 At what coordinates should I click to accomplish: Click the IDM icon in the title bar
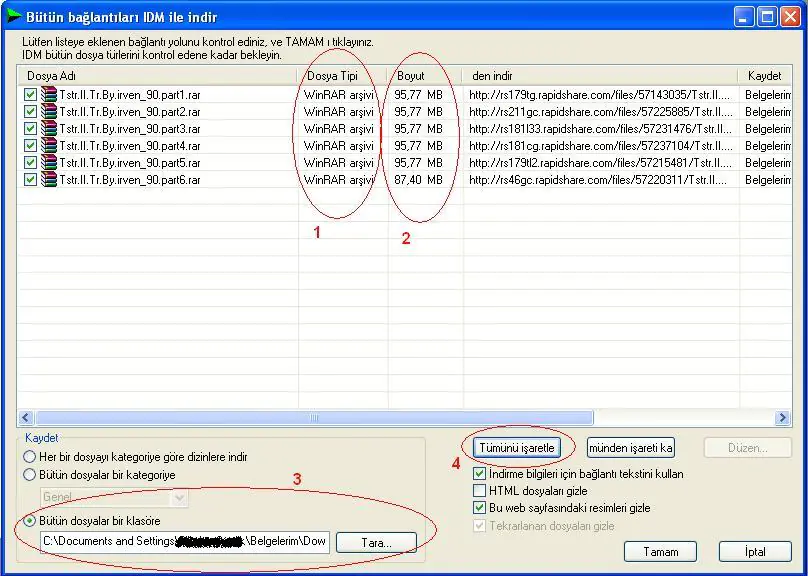pos(14,16)
